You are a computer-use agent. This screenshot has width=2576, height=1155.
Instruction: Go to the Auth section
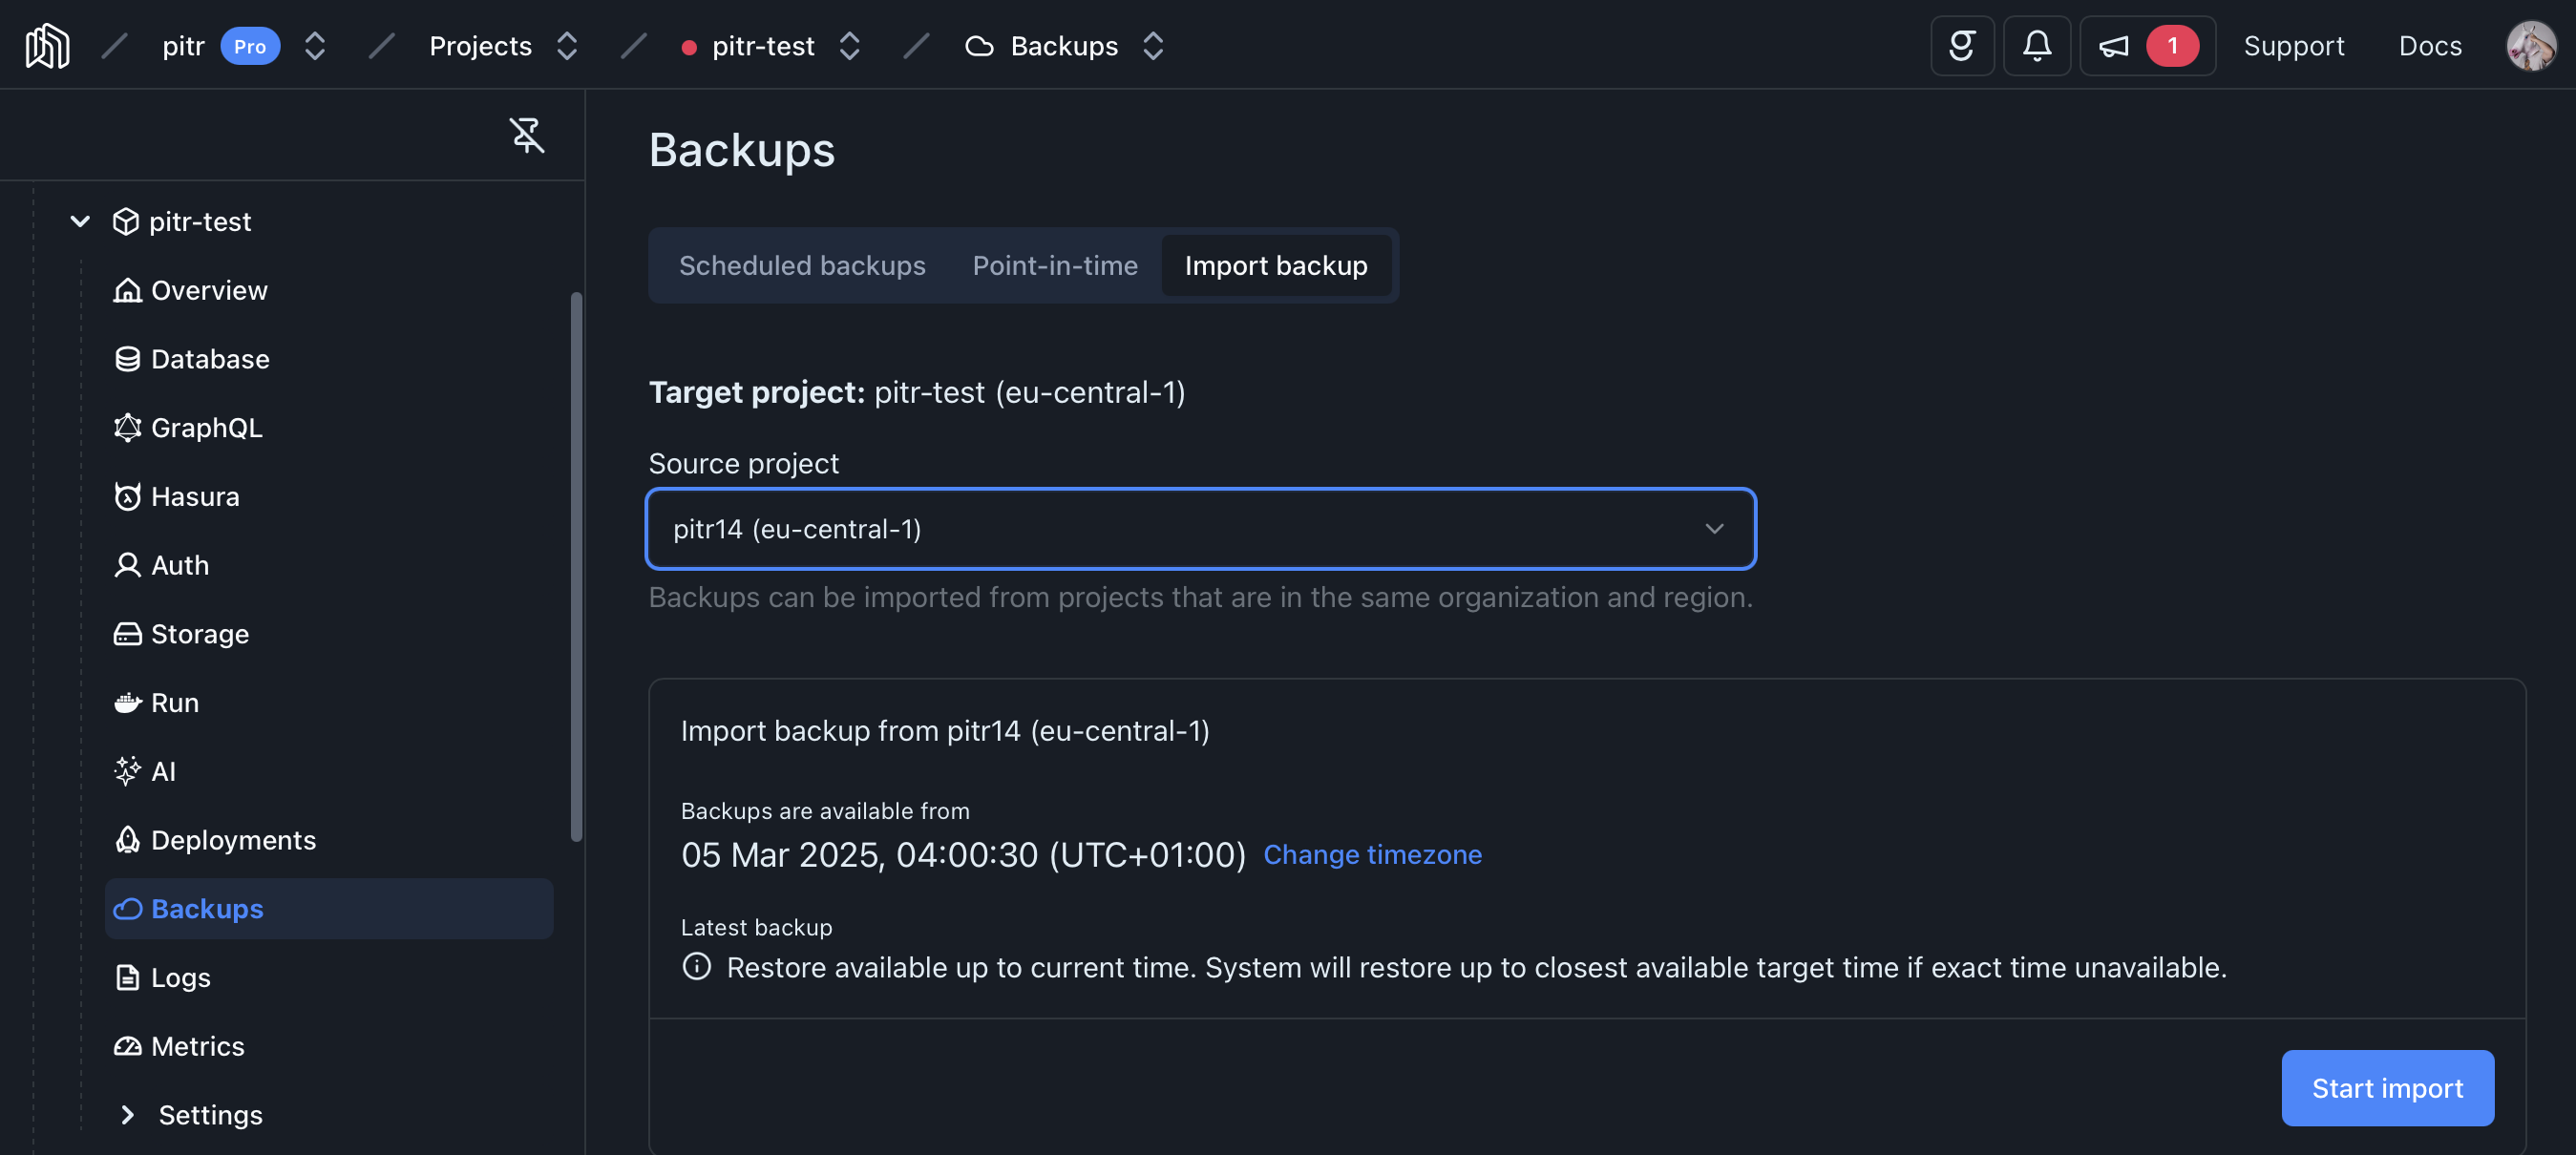(x=178, y=565)
